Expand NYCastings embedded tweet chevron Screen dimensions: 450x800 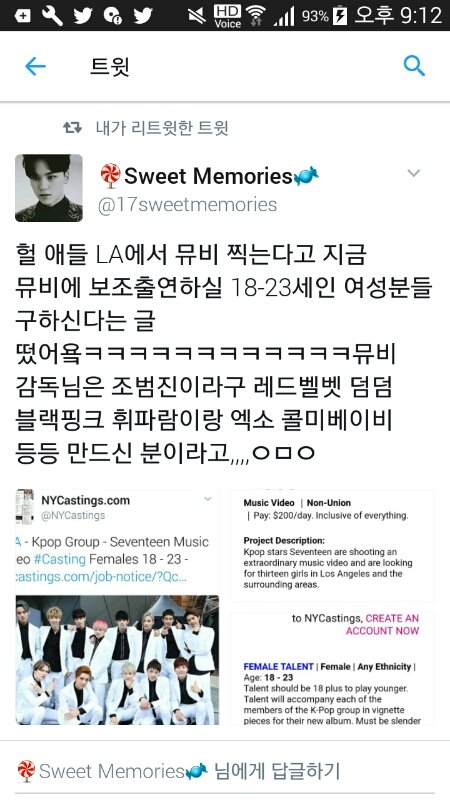coord(208,499)
